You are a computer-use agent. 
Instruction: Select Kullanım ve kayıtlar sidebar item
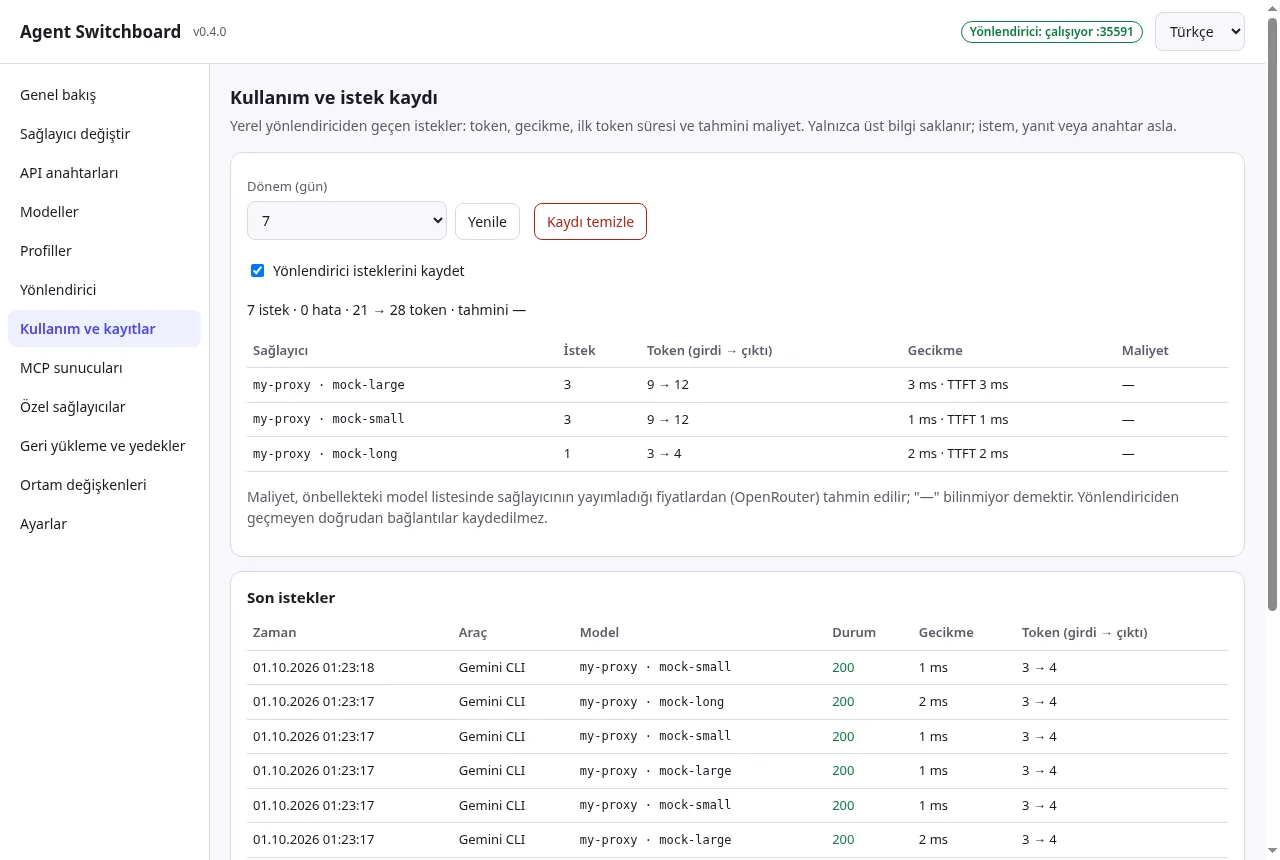[104, 329]
